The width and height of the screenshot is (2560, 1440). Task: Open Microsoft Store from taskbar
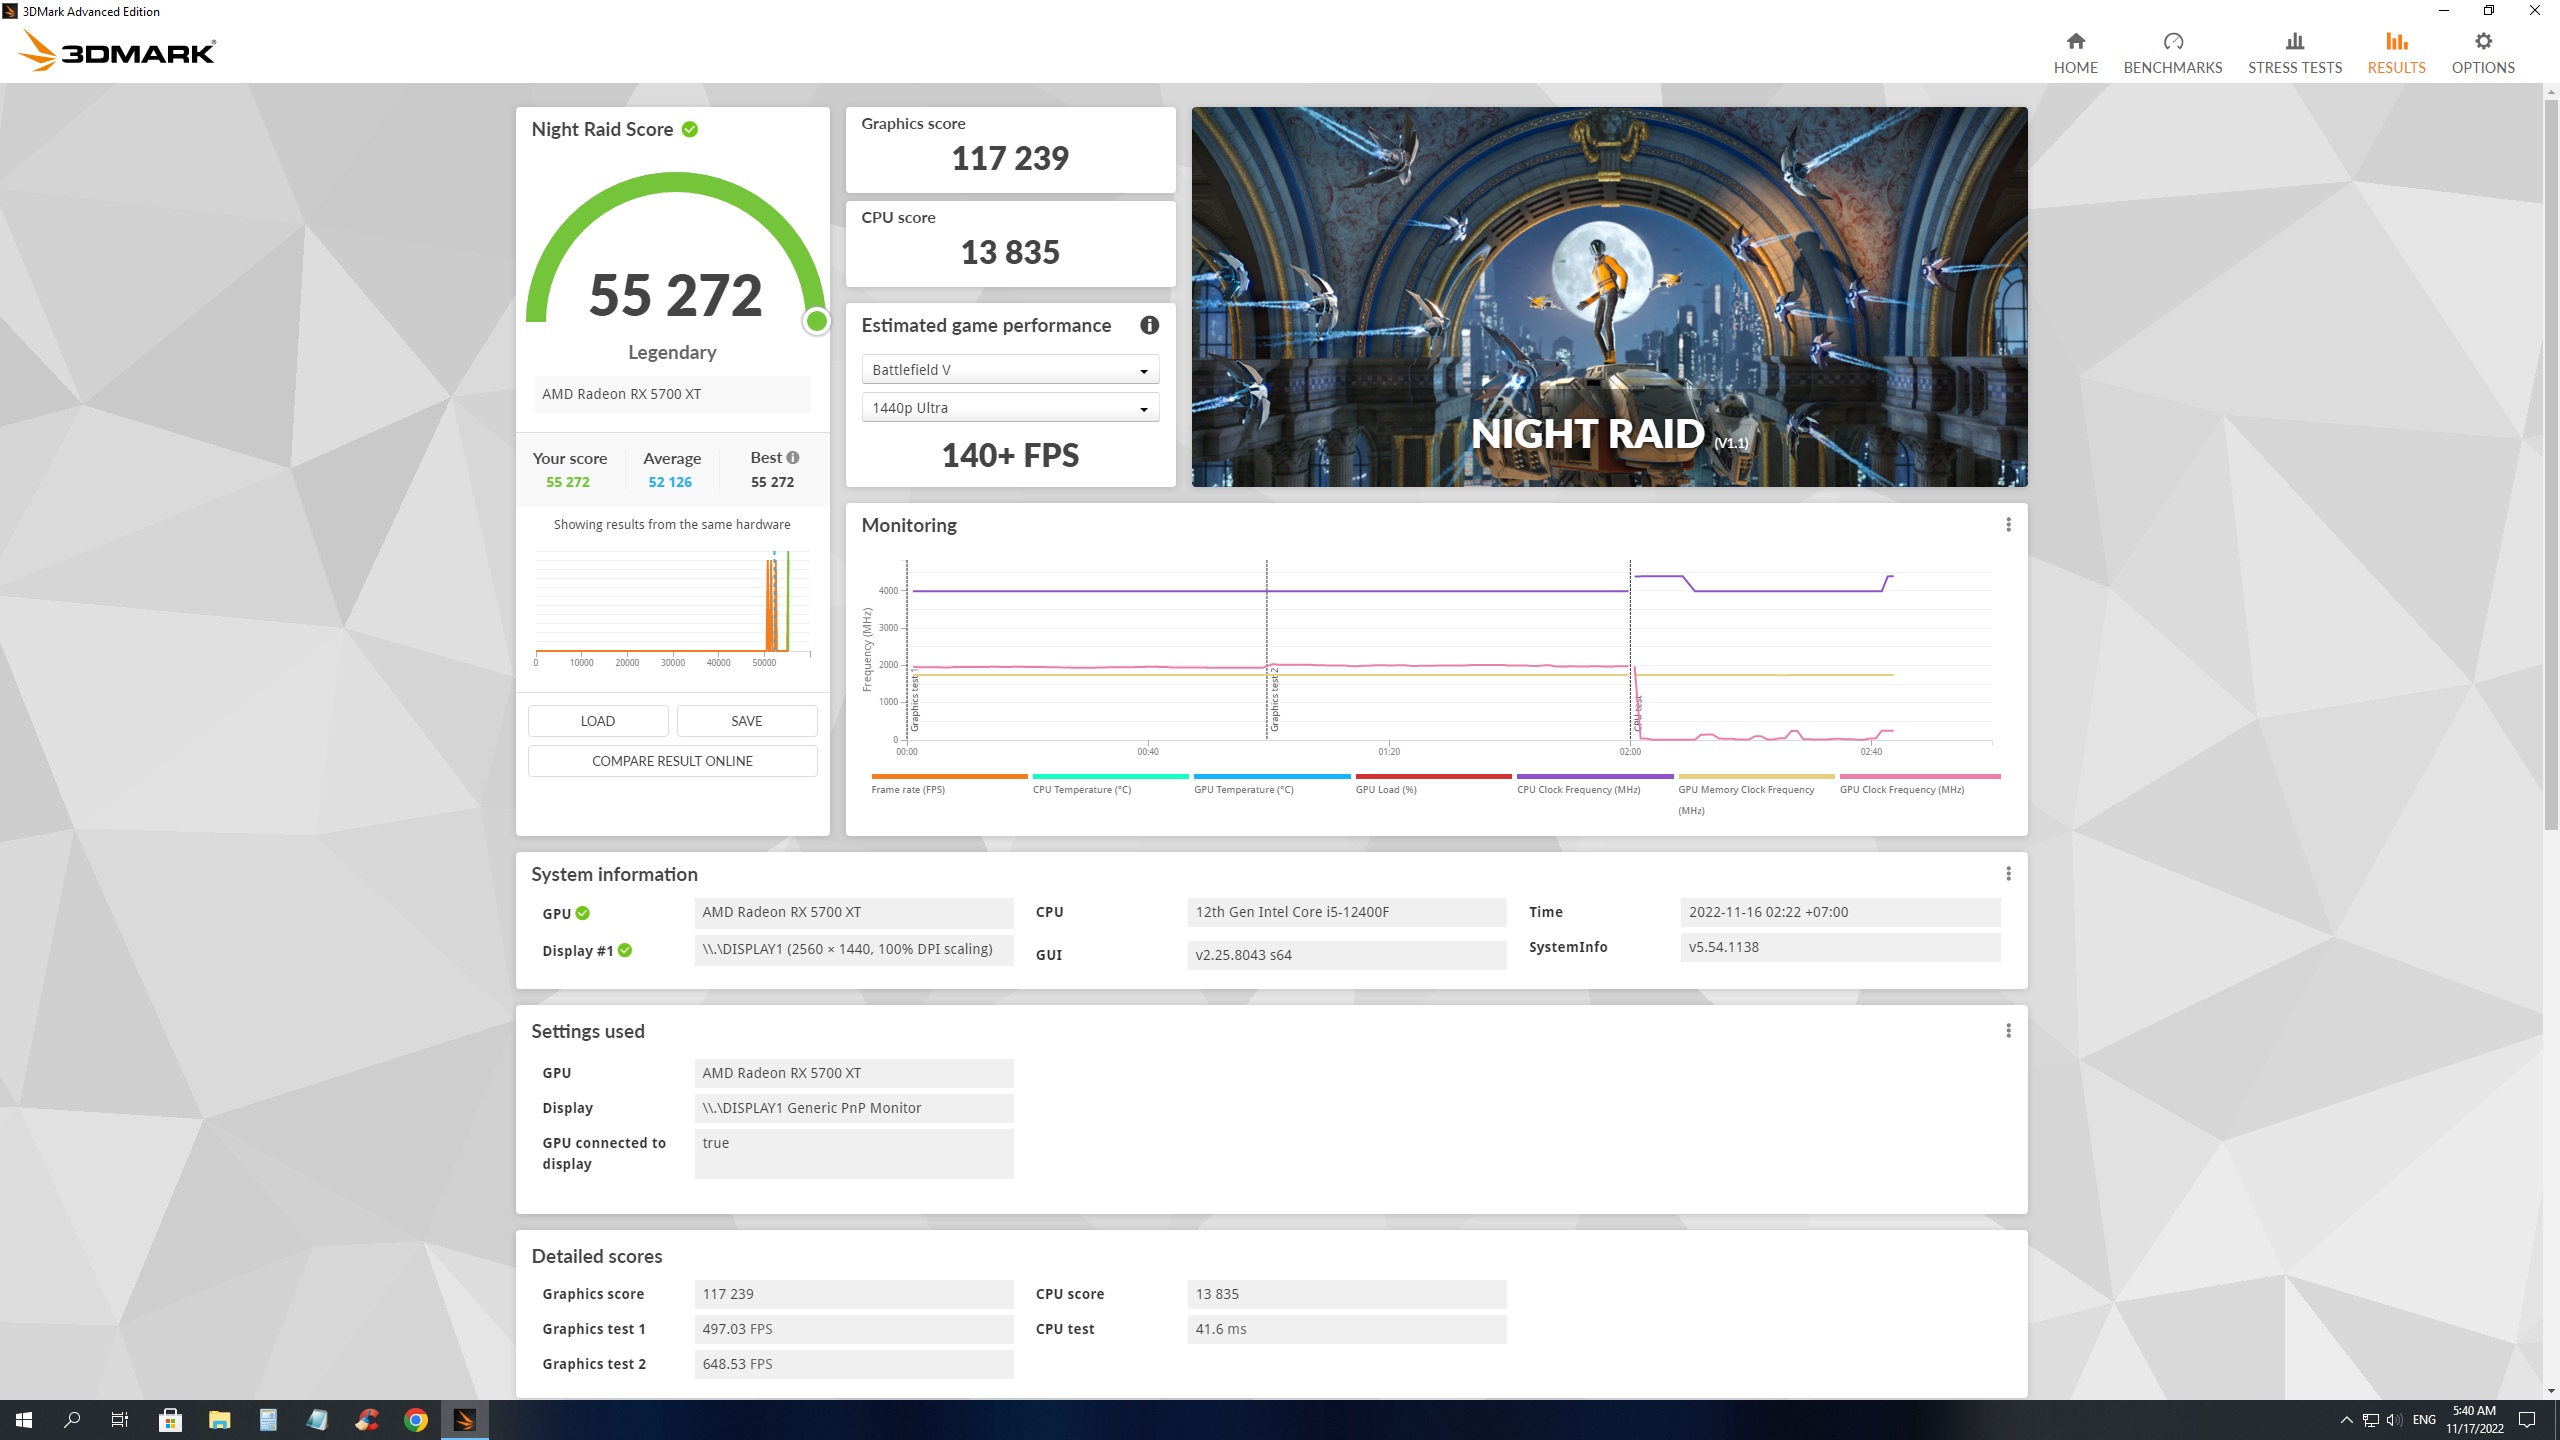(170, 1420)
